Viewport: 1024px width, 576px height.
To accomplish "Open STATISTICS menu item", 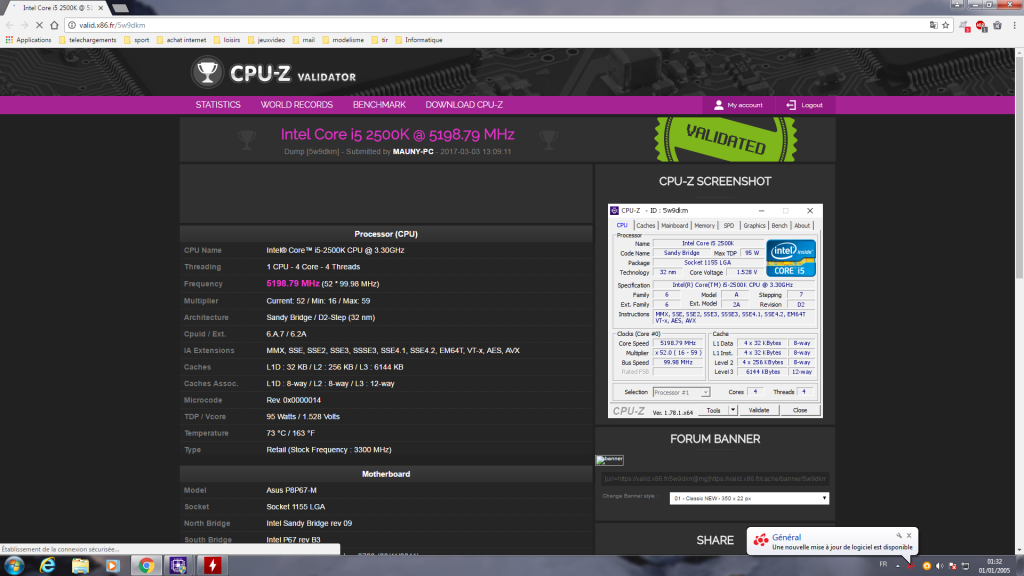I will pyautogui.click(x=218, y=104).
